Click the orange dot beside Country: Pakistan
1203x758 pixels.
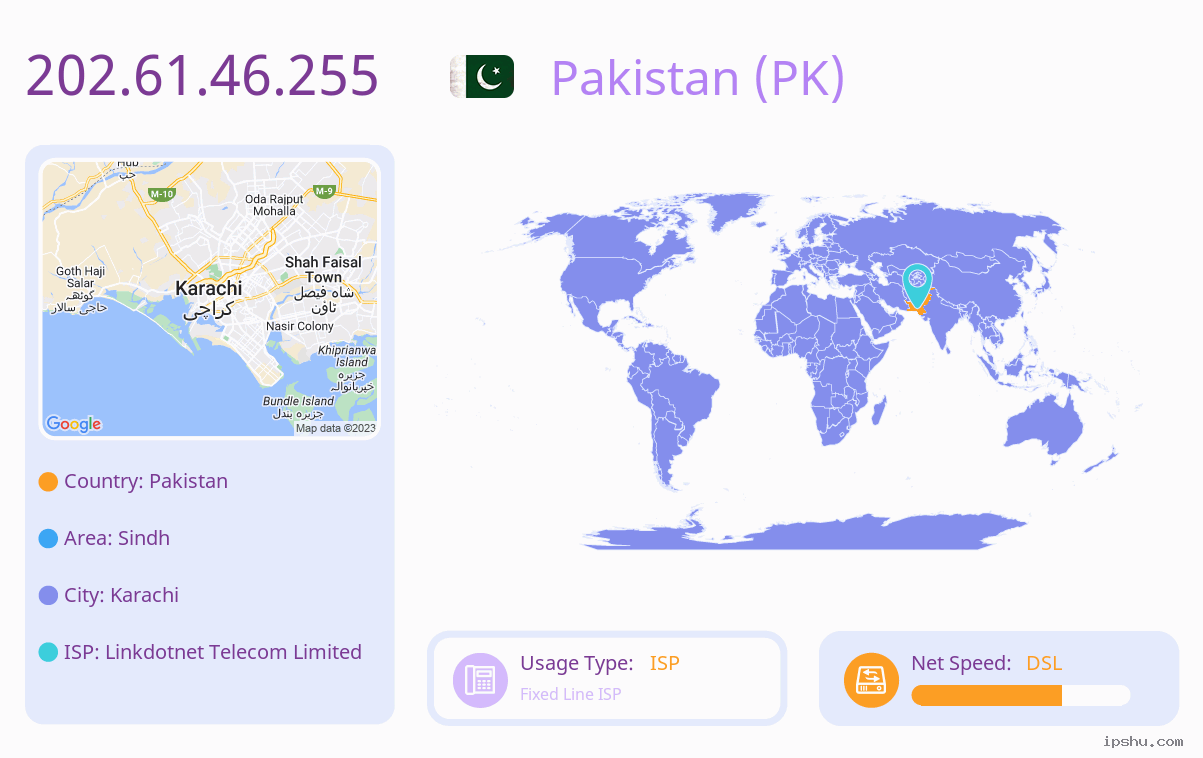coord(48,482)
